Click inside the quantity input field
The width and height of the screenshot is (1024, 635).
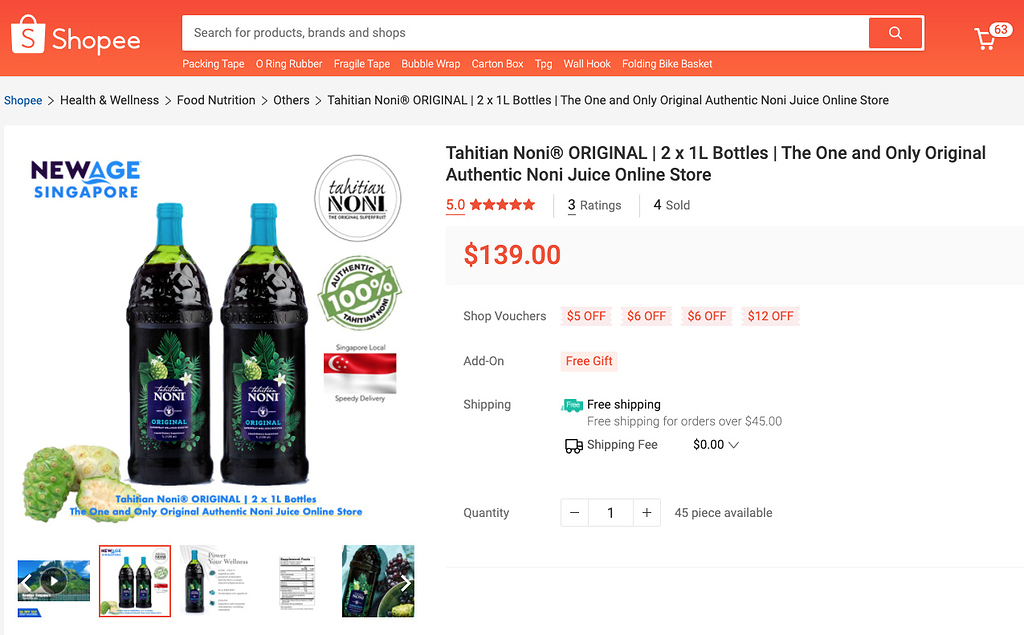610,512
